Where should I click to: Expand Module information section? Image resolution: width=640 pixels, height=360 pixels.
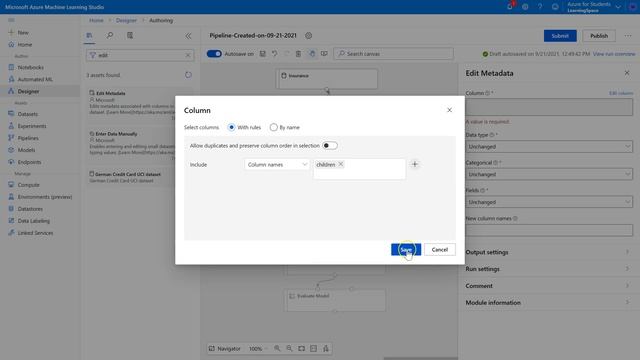[549, 303]
